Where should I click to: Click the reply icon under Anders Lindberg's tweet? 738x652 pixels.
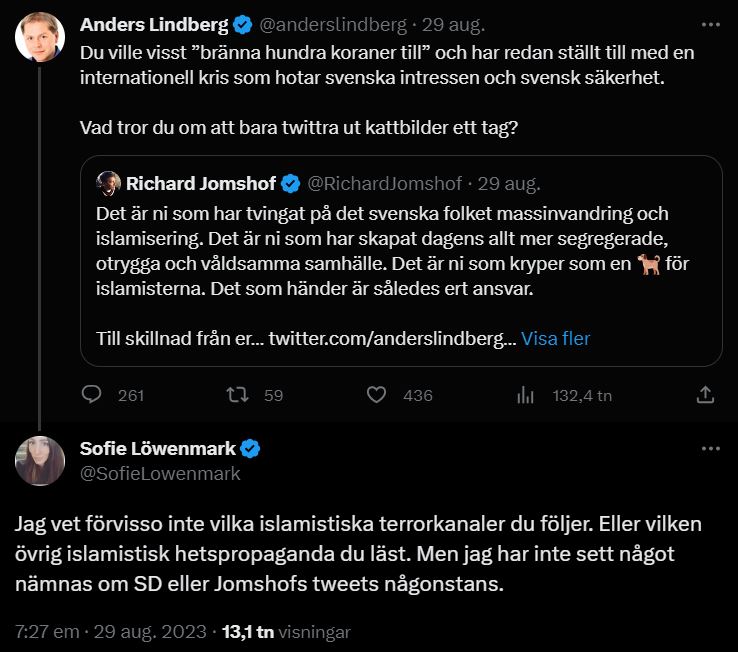(92, 395)
